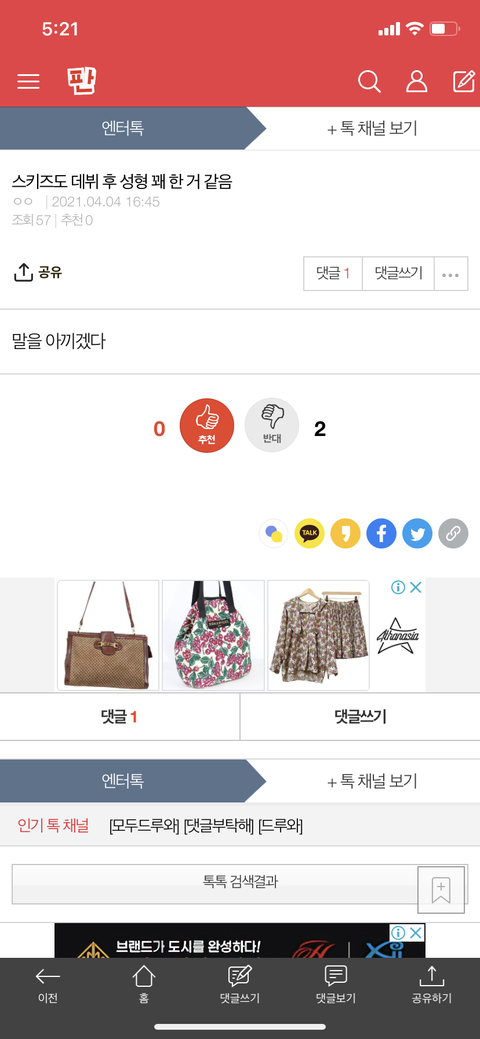Share the post to Facebook

tap(381, 533)
